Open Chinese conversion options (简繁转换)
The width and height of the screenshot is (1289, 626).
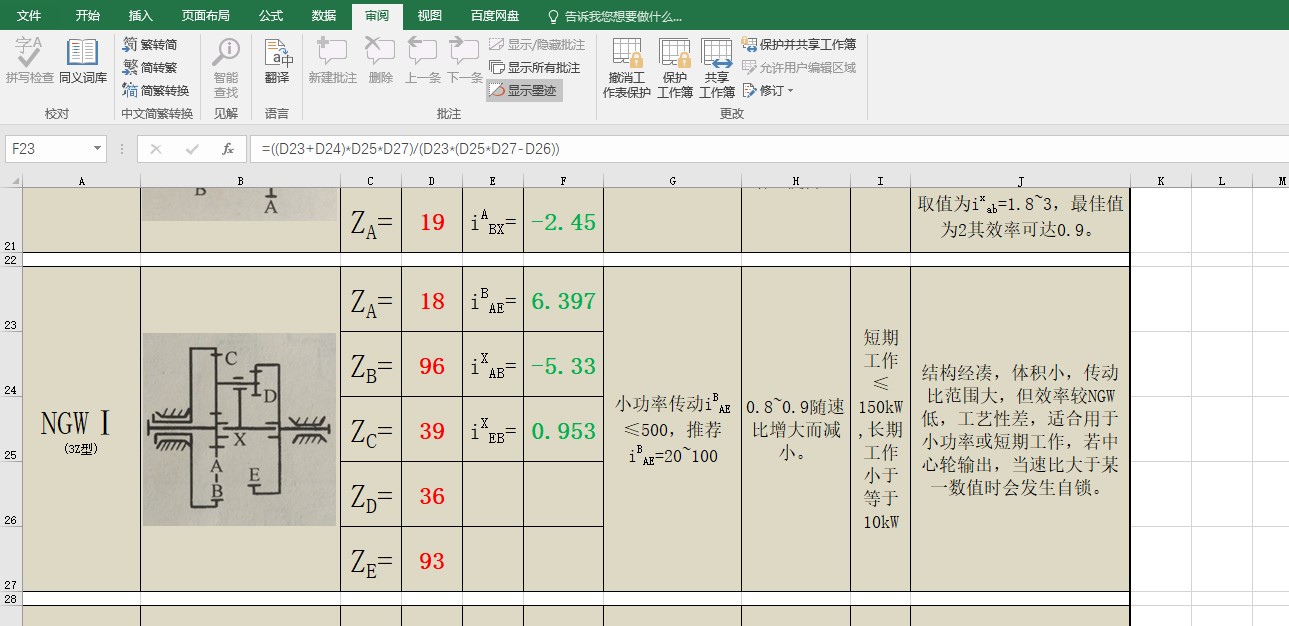pos(156,90)
